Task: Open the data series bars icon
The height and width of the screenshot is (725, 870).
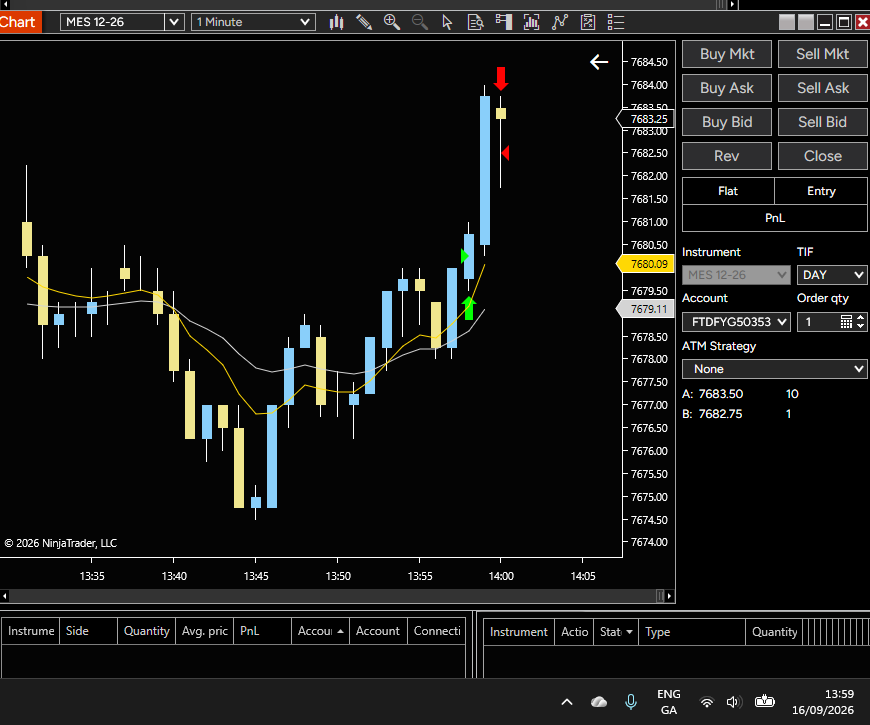Action: coord(532,22)
